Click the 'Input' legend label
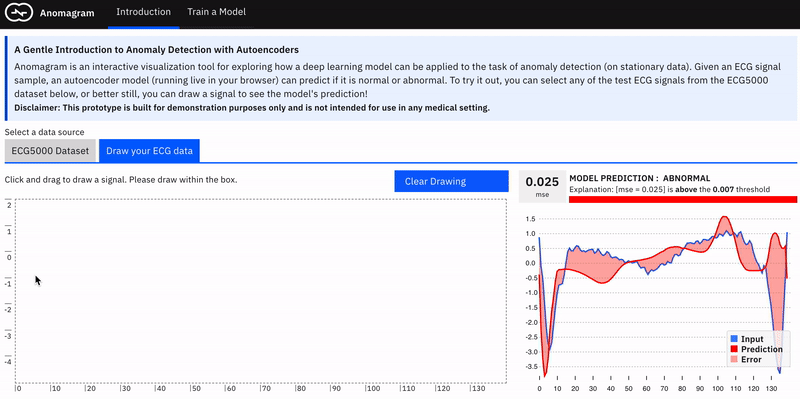The image size is (800, 399). (x=752, y=339)
